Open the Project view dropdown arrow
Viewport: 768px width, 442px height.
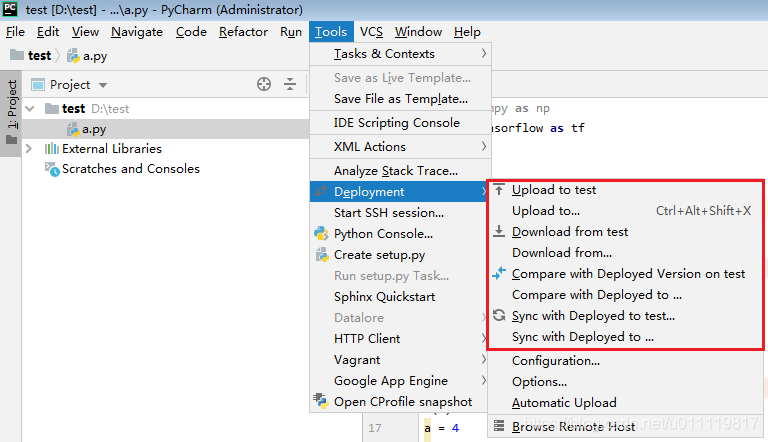pos(103,85)
